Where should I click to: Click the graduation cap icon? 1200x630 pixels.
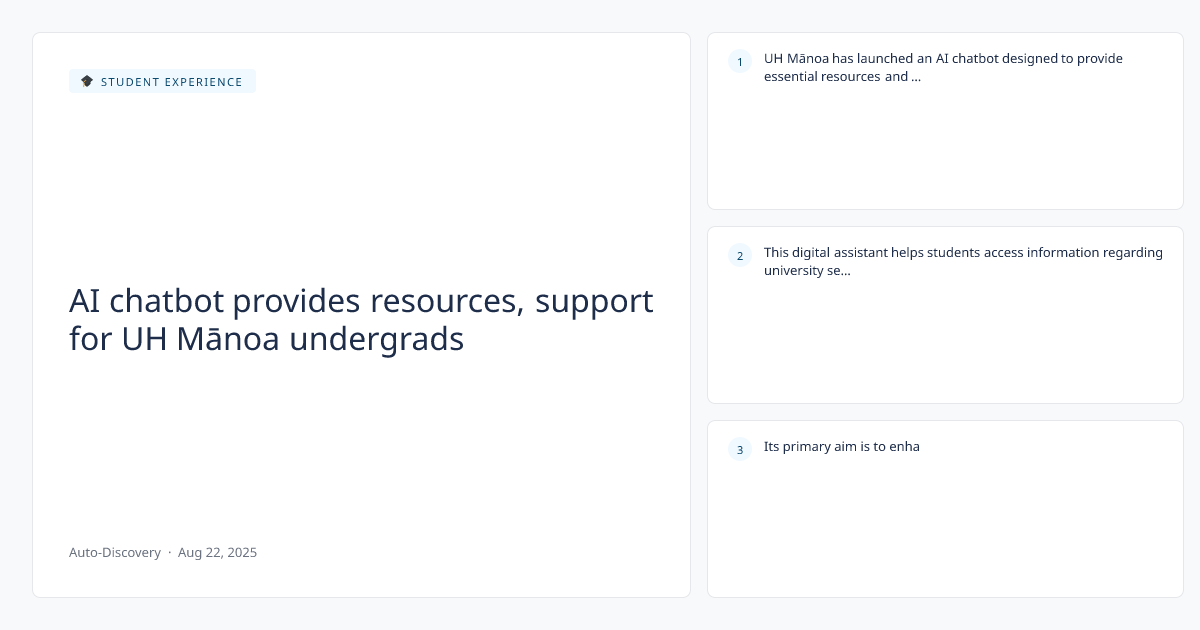87,82
